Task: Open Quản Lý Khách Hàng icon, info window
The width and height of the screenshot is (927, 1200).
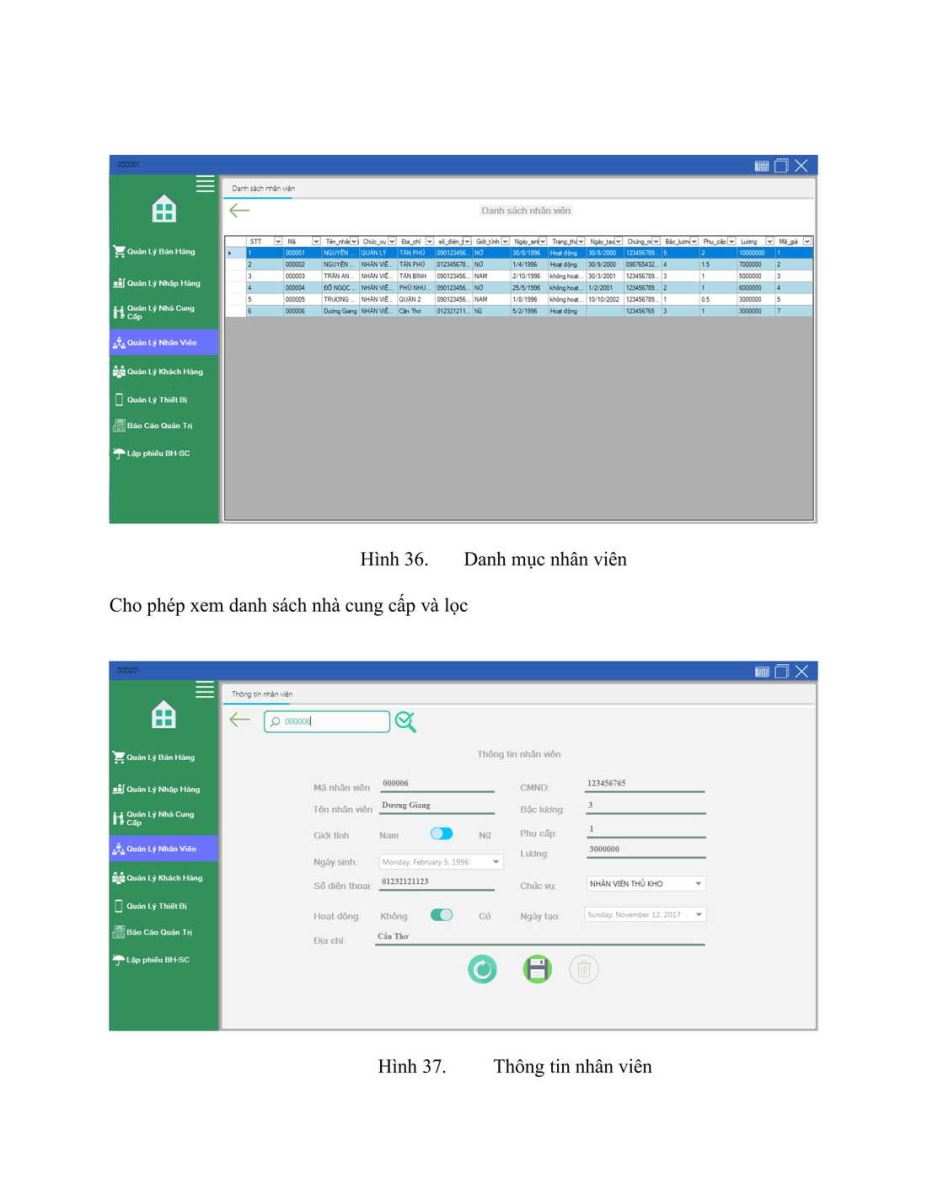Action: pyautogui.click(x=118, y=878)
